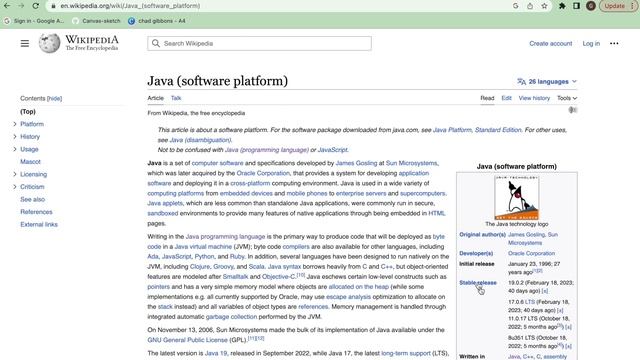Switch to the Article tab

(156, 98)
